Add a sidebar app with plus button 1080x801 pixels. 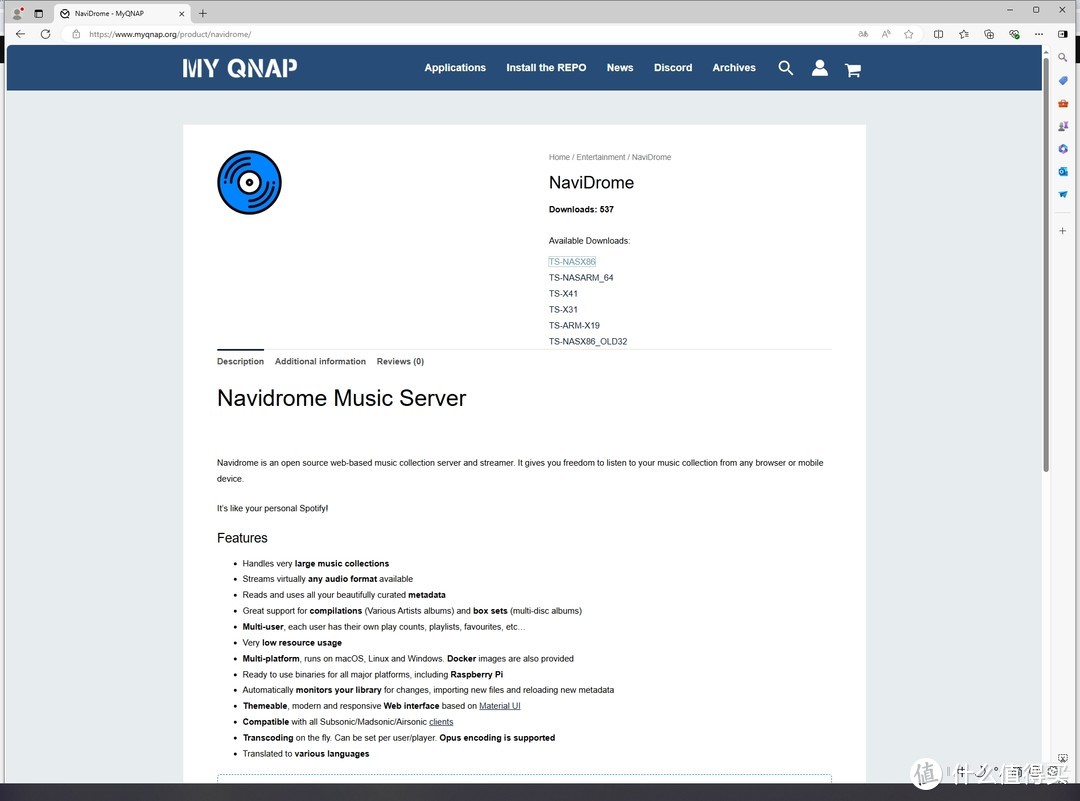point(1063,231)
